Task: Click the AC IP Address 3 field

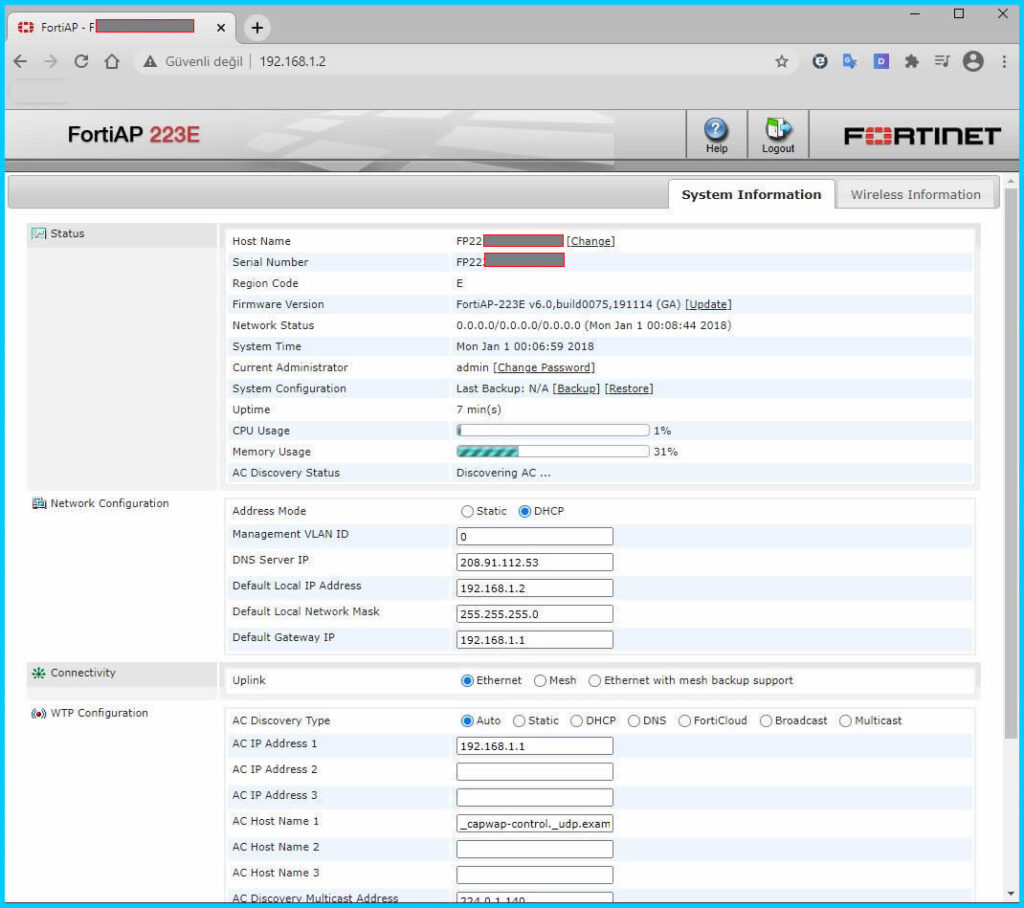Action: click(534, 798)
